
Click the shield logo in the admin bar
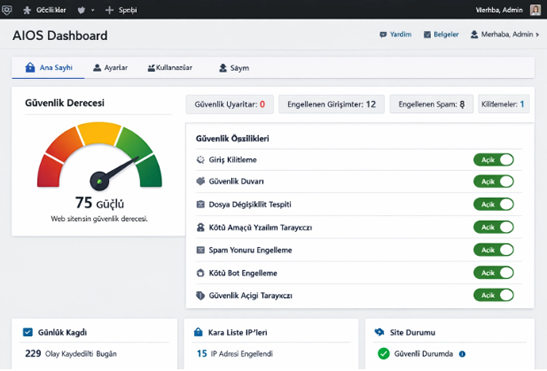click(x=7, y=10)
